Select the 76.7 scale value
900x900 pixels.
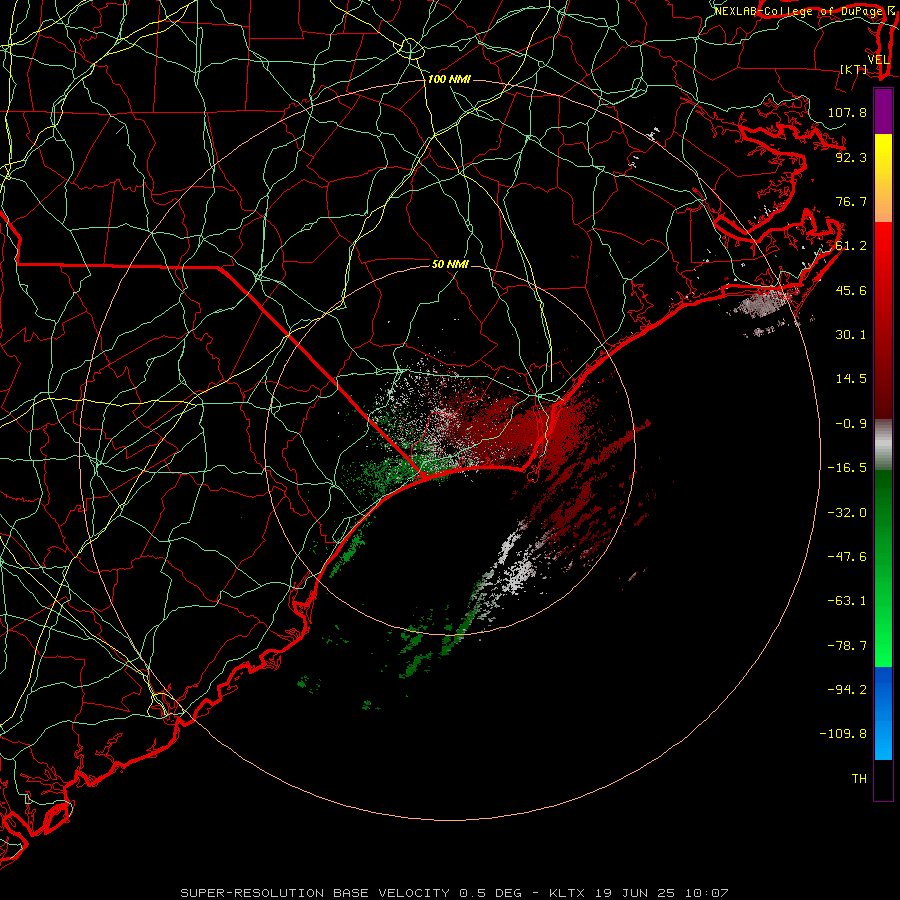point(851,201)
